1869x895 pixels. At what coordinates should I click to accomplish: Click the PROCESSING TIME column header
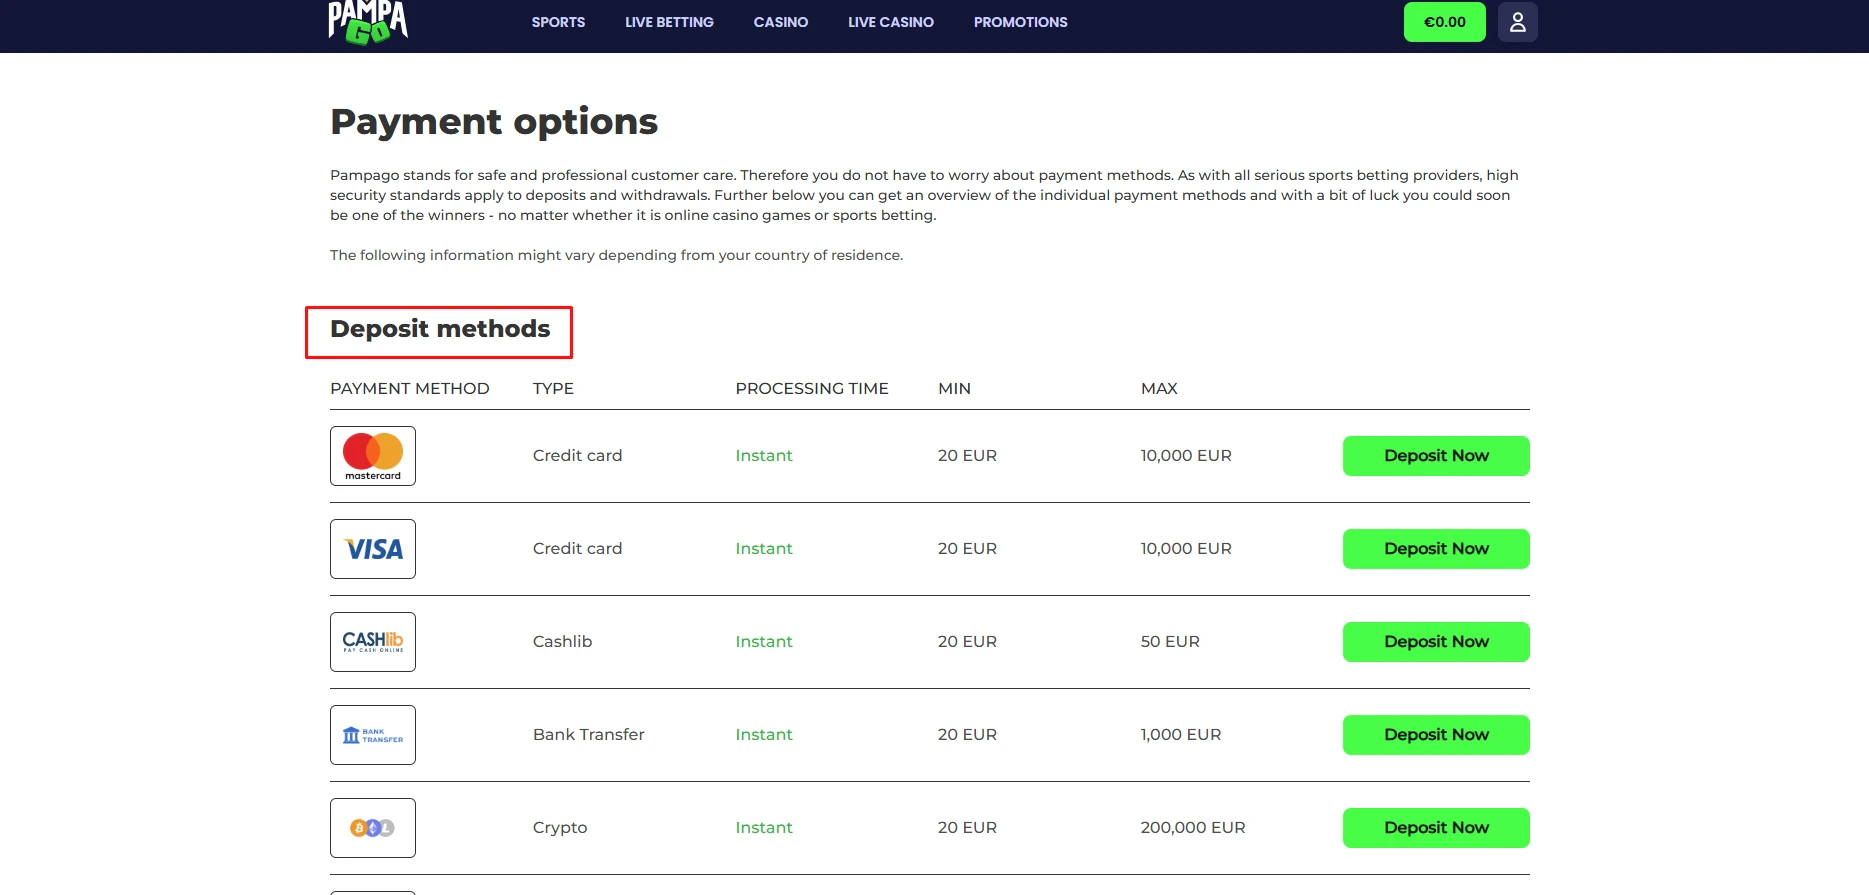pyautogui.click(x=812, y=388)
